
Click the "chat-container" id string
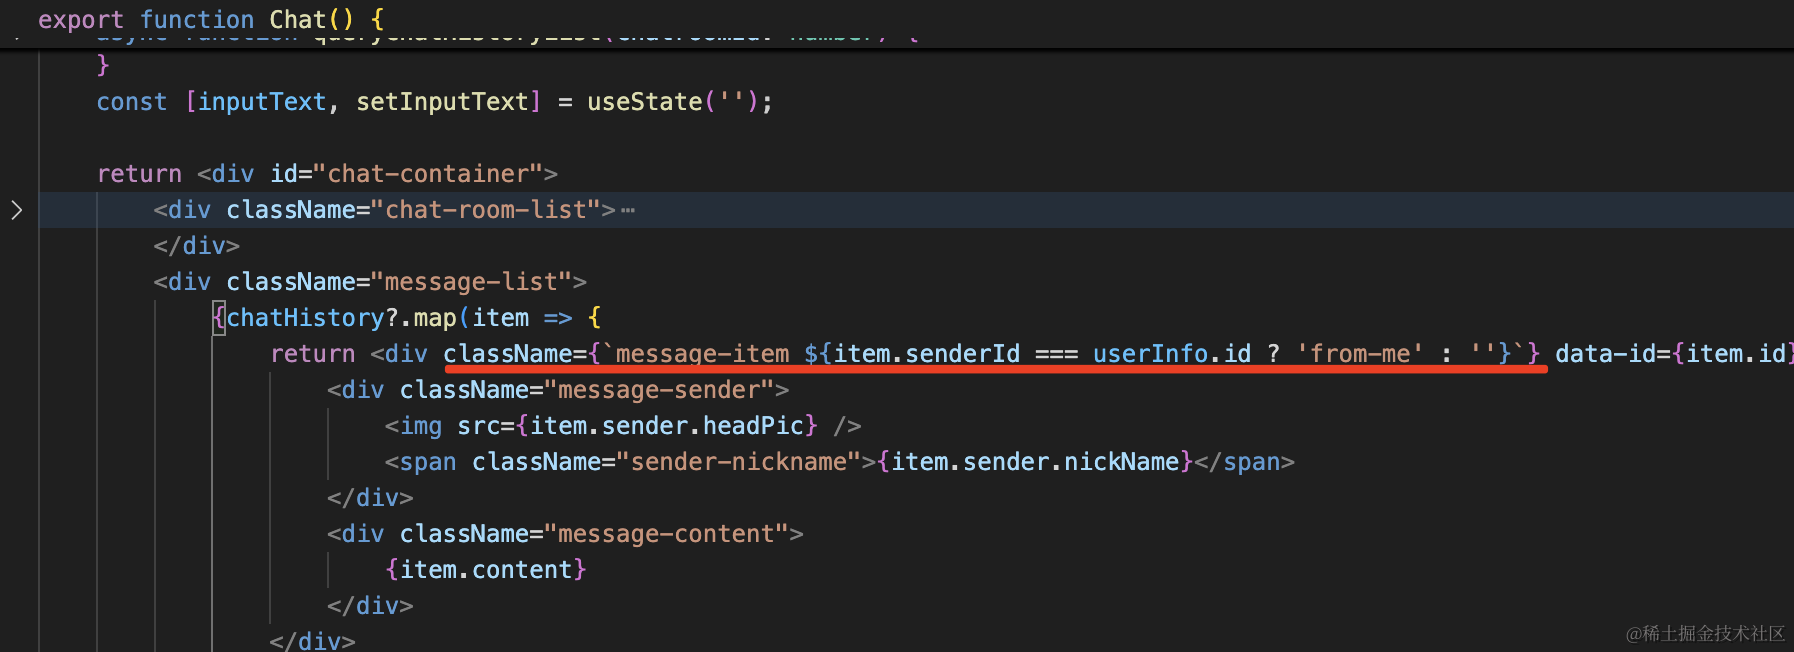pyautogui.click(x=428, y=174)
